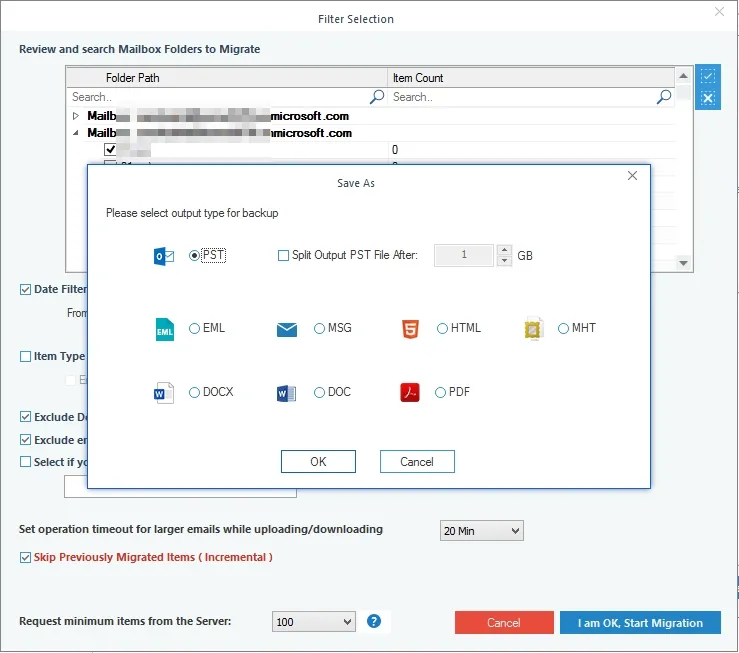The width and height of the screenshot is (739, 653).
Task: Toggle the Date Filter checkbox
Action: click(x=25, y=289)
